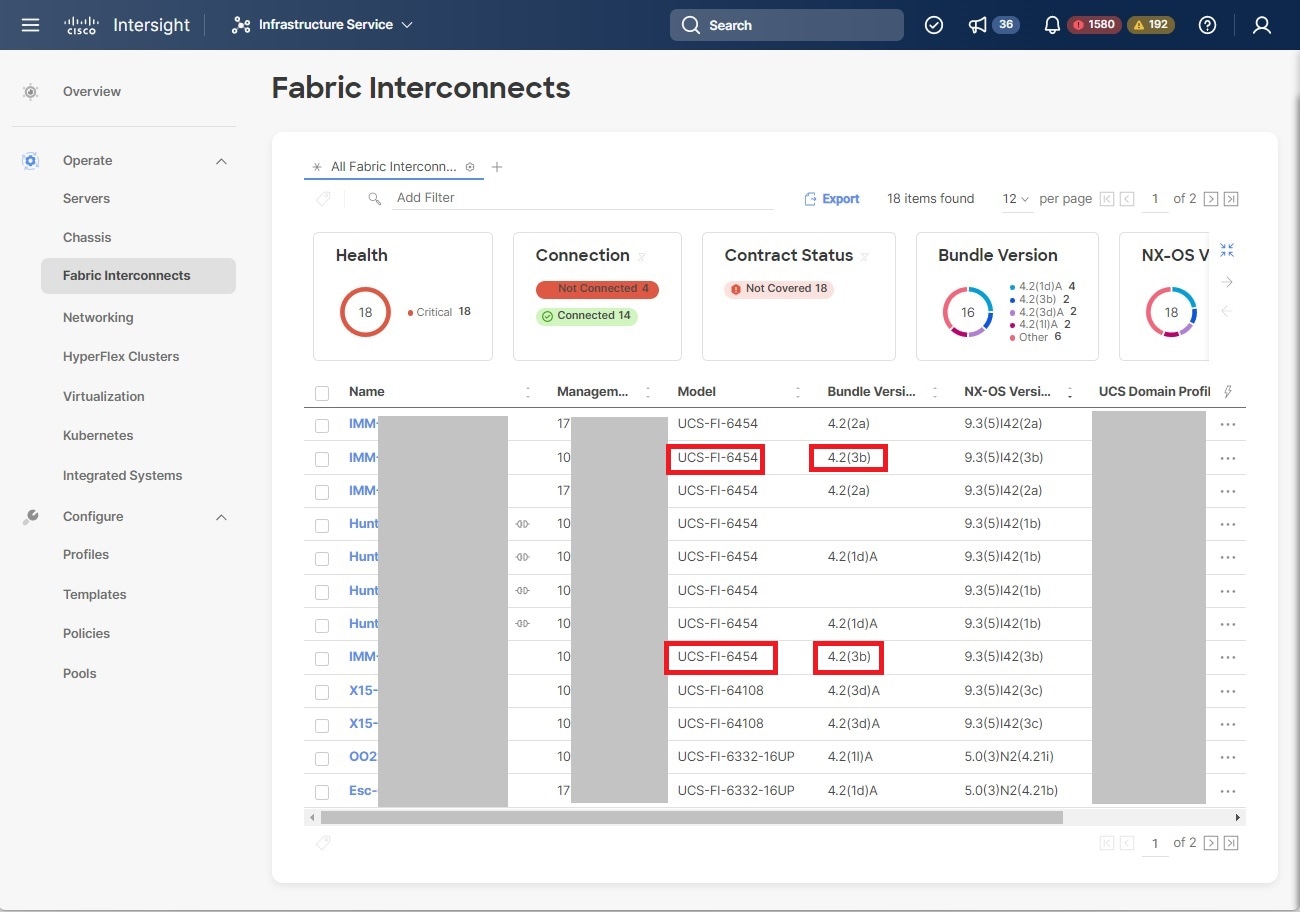The width and height of the screenshot is (1300, 912).
Task: Sort by the Model column arrows
Action: pyautogui.click(x=798, y=392)
